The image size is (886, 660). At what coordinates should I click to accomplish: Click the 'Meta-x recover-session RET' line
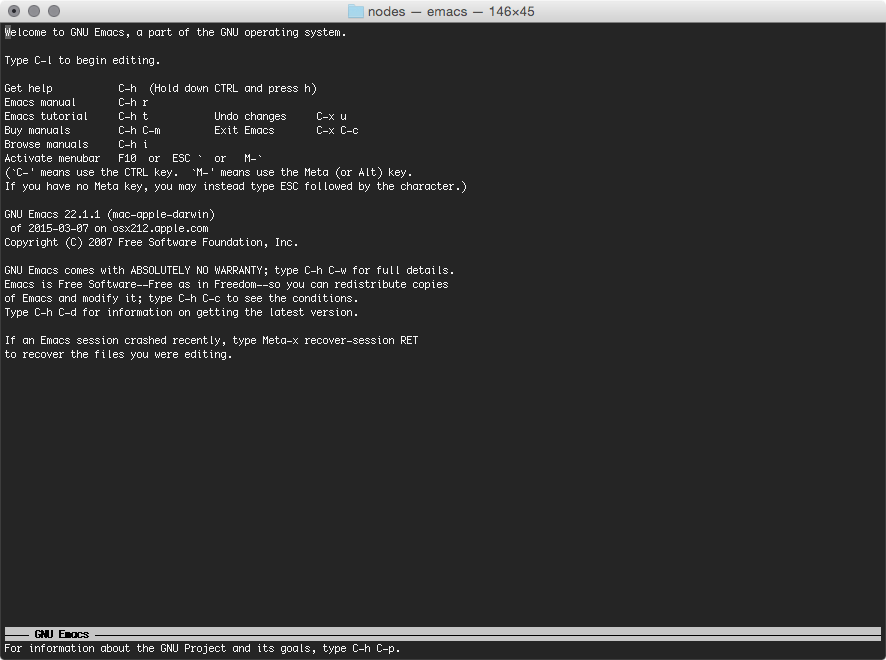(x=211, y=340)
